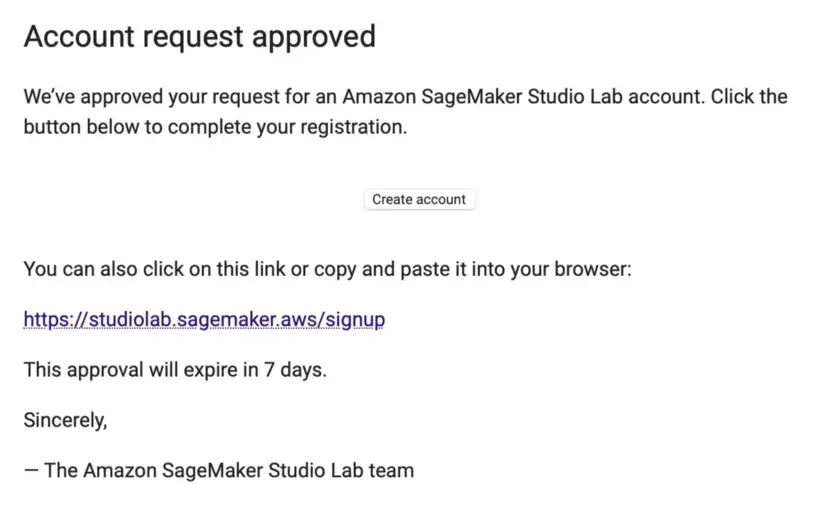
Task: Click "button below" in the first paragraph
Action: tap(81, 127)
